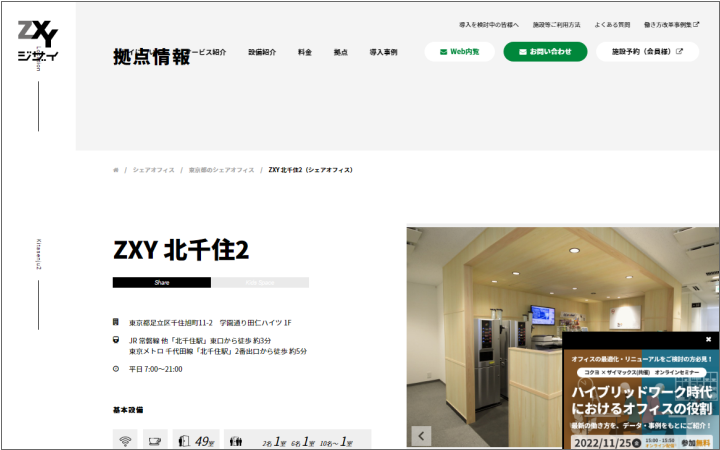Go to シェアオフィス breadcrumb
The image size is (720, 450).
coord(153,170)
